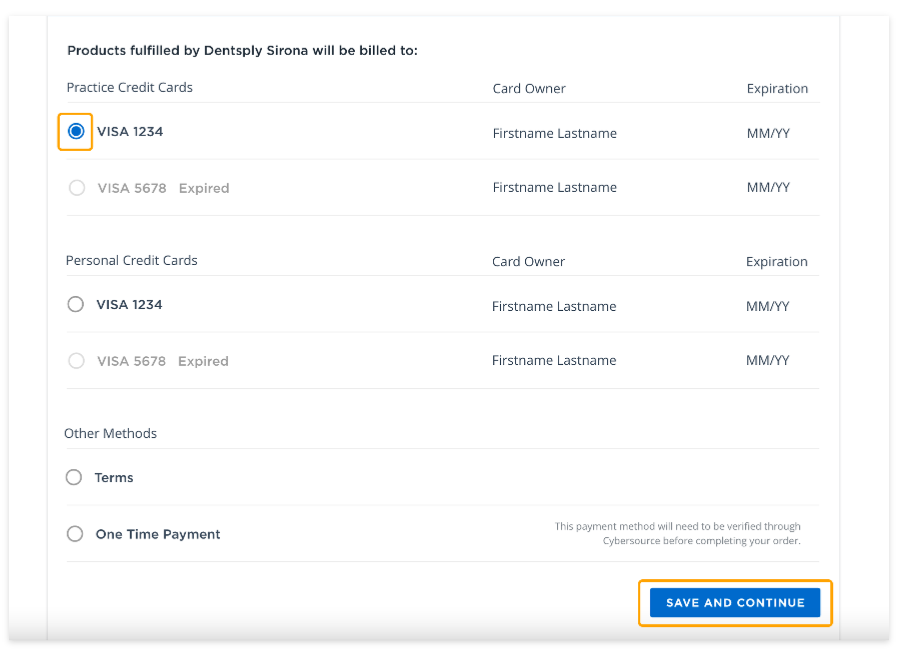Select the One Time Payment radio button
The height and width of the screenshot is (660, 898).
click(x=75, y=534)
